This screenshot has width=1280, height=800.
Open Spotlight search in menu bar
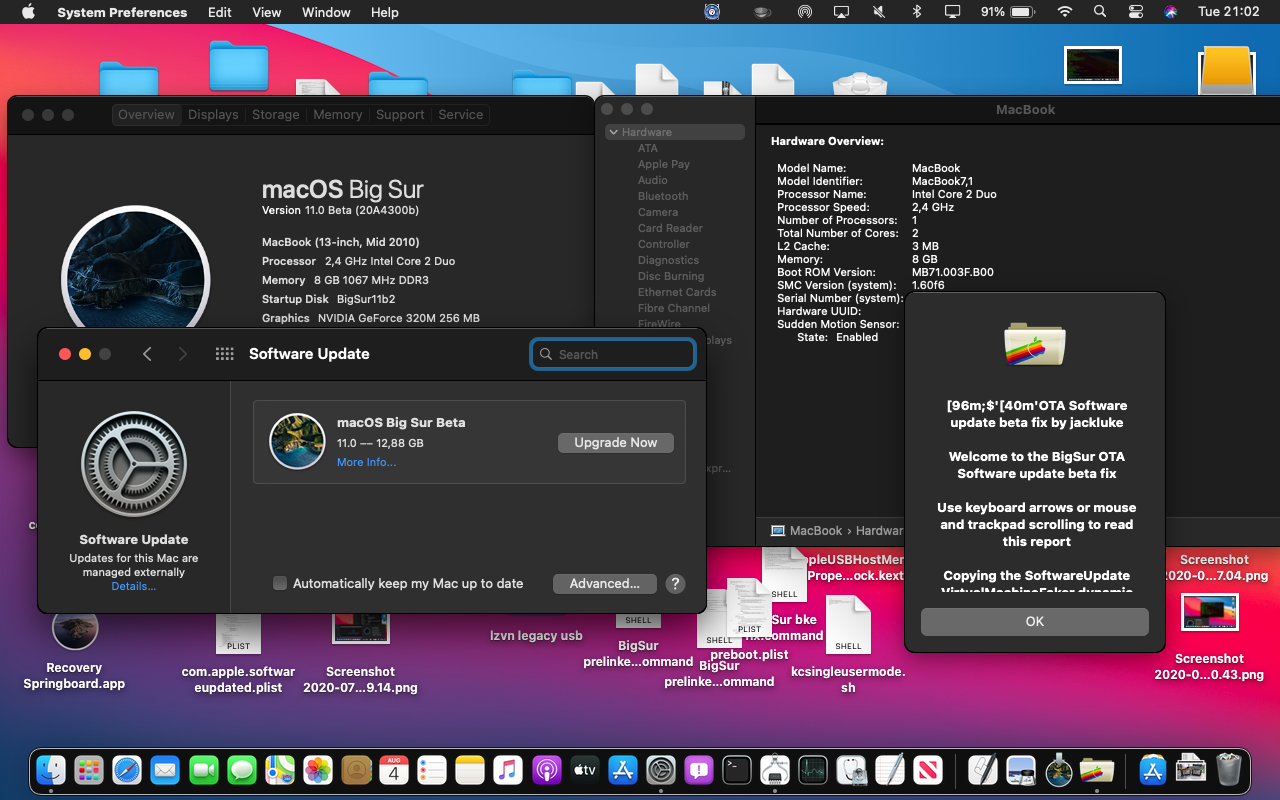pyautogui.click(x=1100, y=12)
